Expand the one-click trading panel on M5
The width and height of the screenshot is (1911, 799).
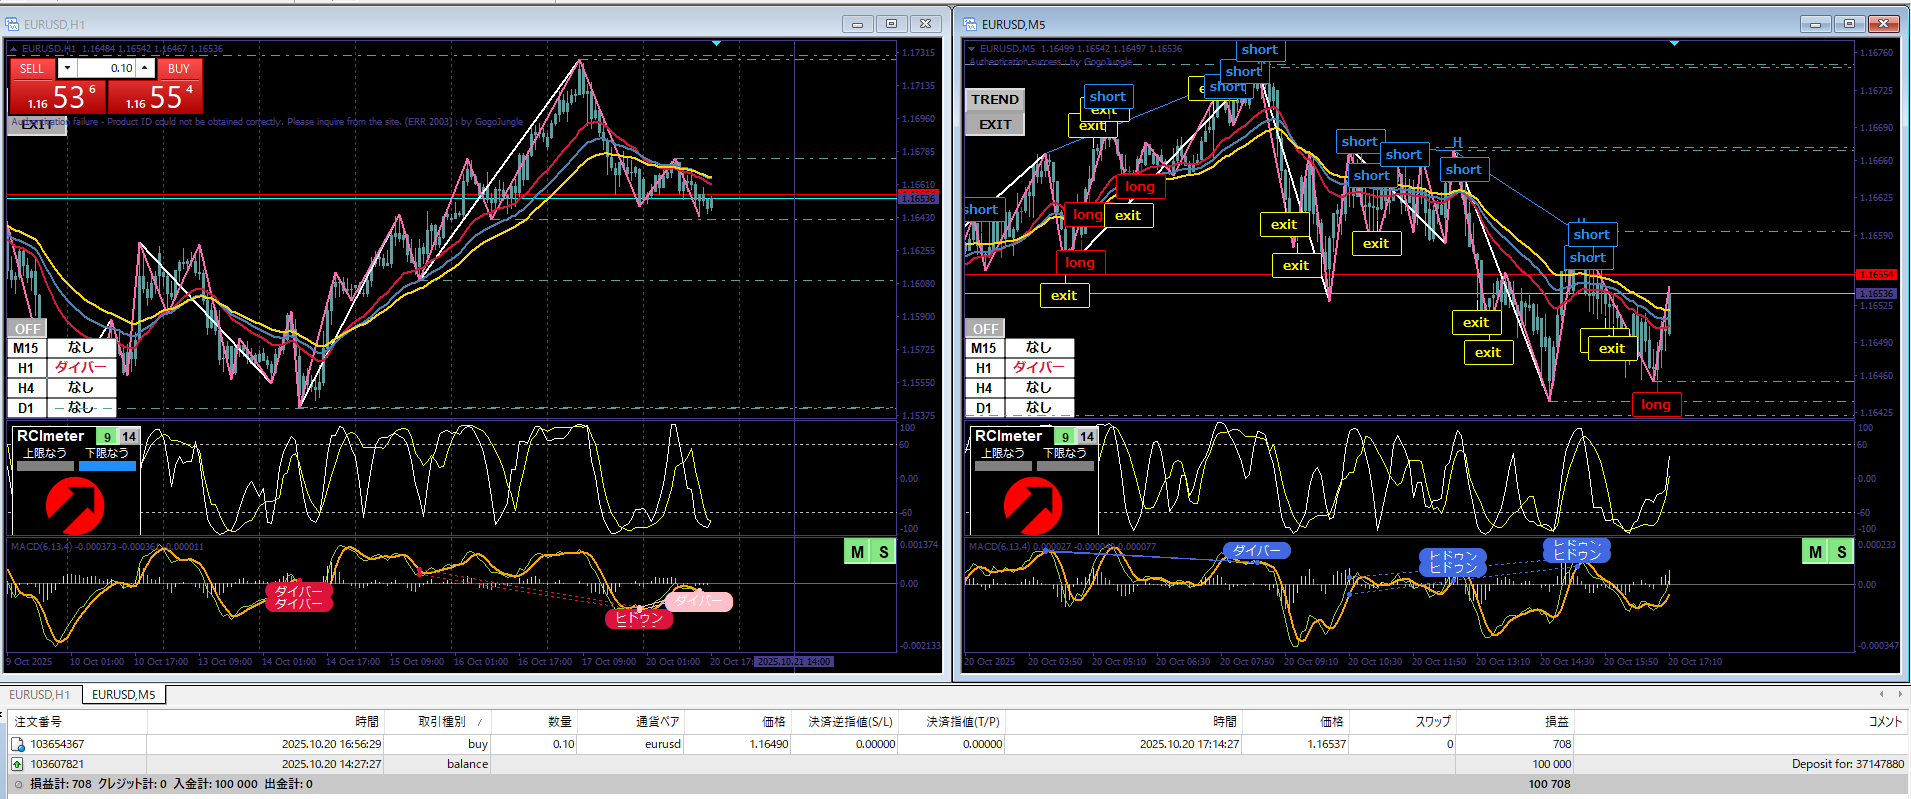pyautogui.click(x=971, y=48)
